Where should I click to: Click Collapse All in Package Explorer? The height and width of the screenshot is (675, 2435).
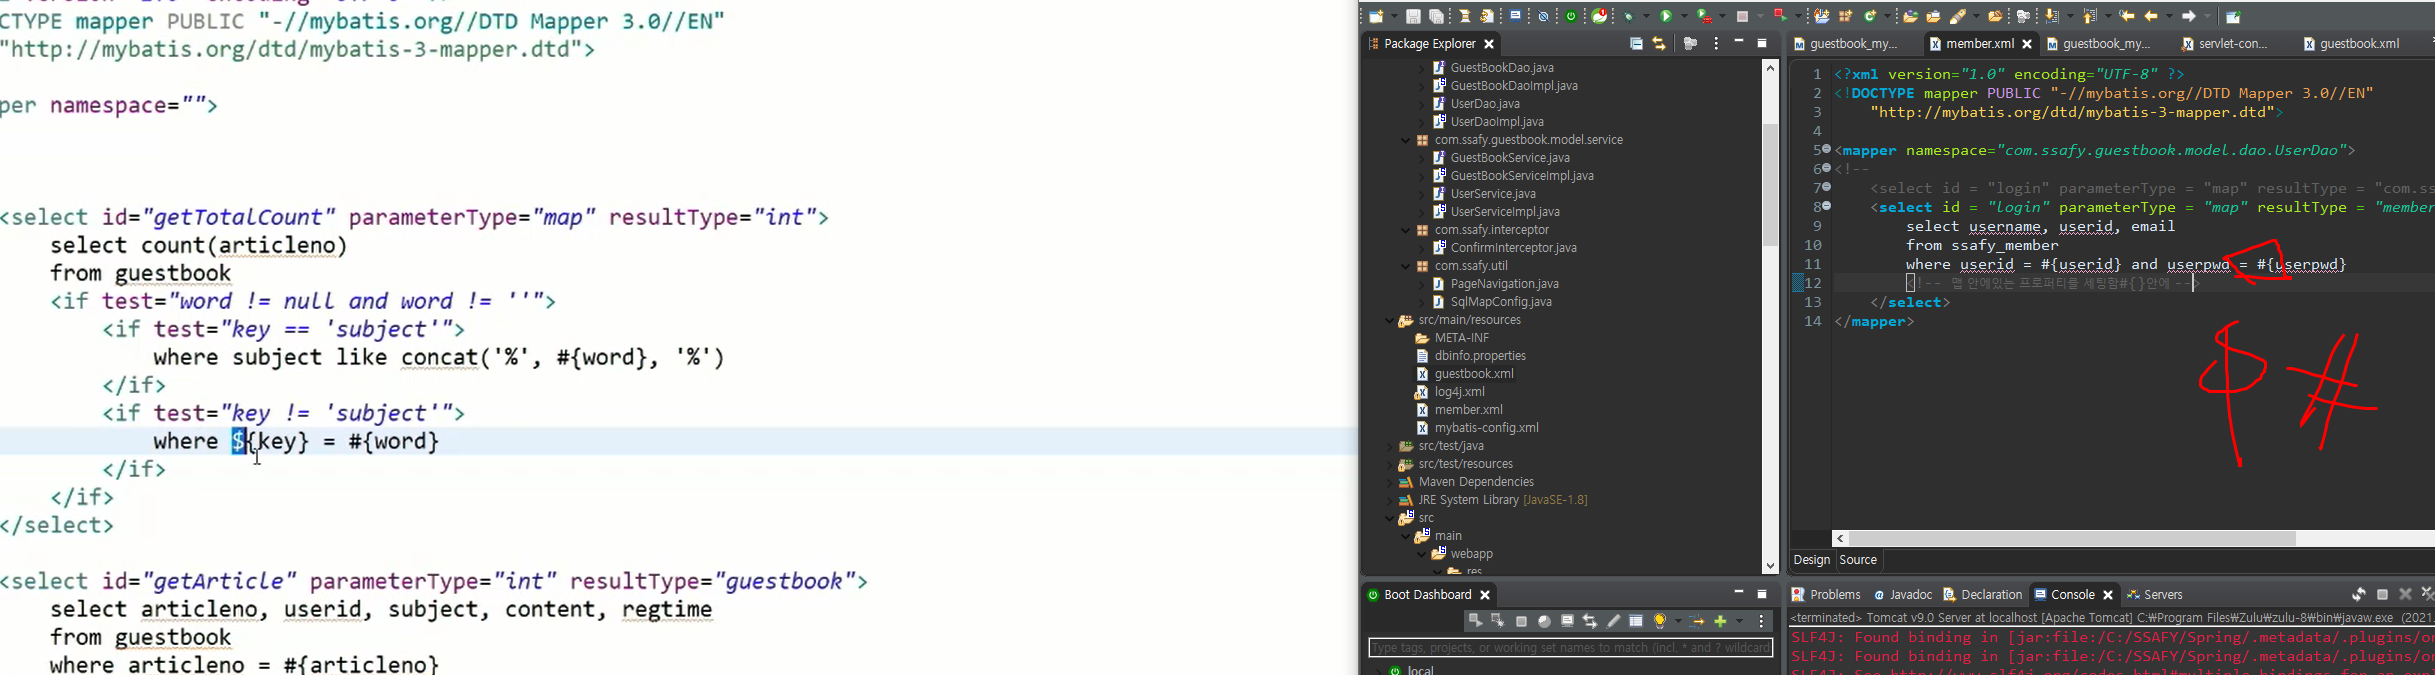(x=1636, y=43)
